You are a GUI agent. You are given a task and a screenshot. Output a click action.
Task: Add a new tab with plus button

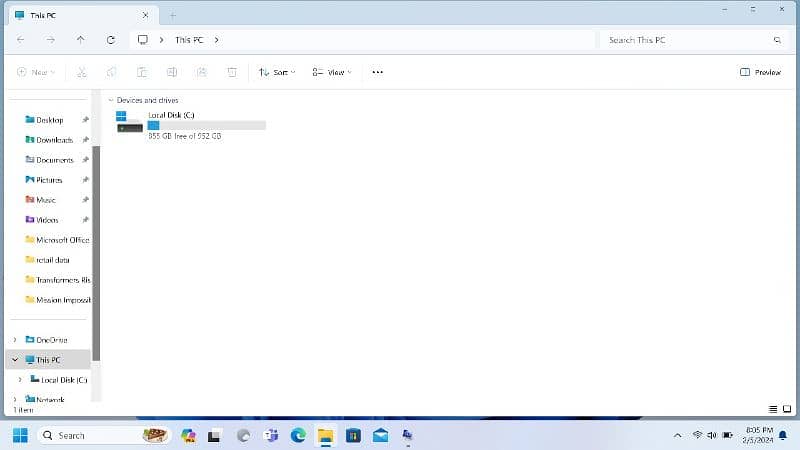[172, 15]
